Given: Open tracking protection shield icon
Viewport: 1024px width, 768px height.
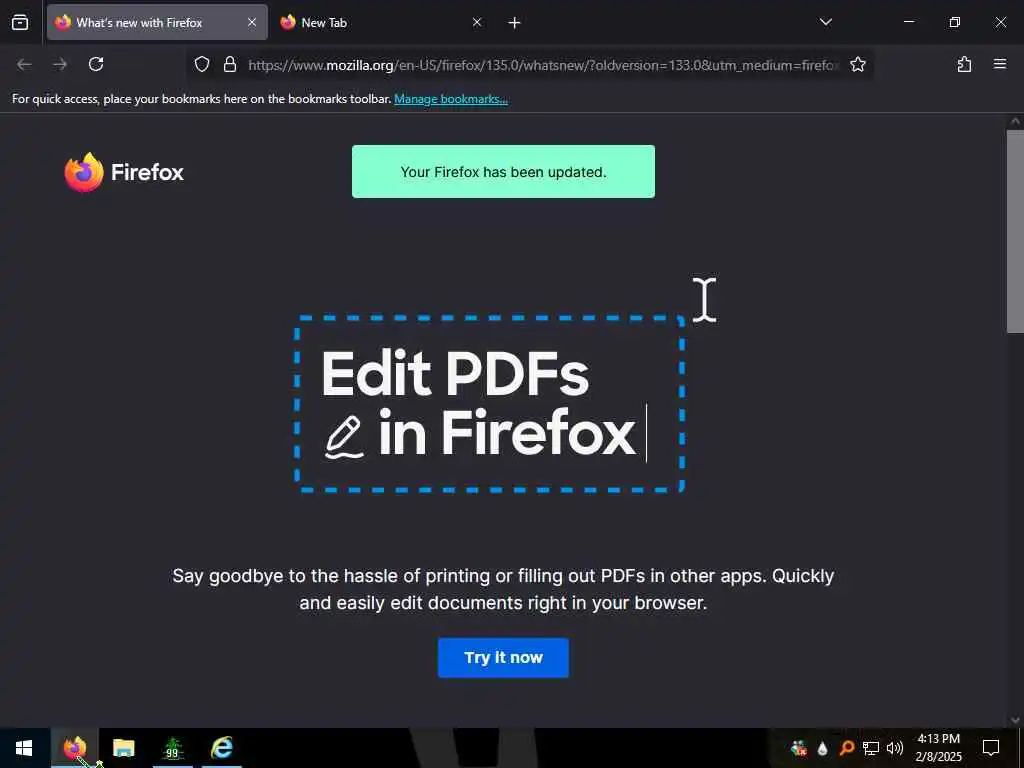Looking at the screenshot, I should [x=202, y=64].
